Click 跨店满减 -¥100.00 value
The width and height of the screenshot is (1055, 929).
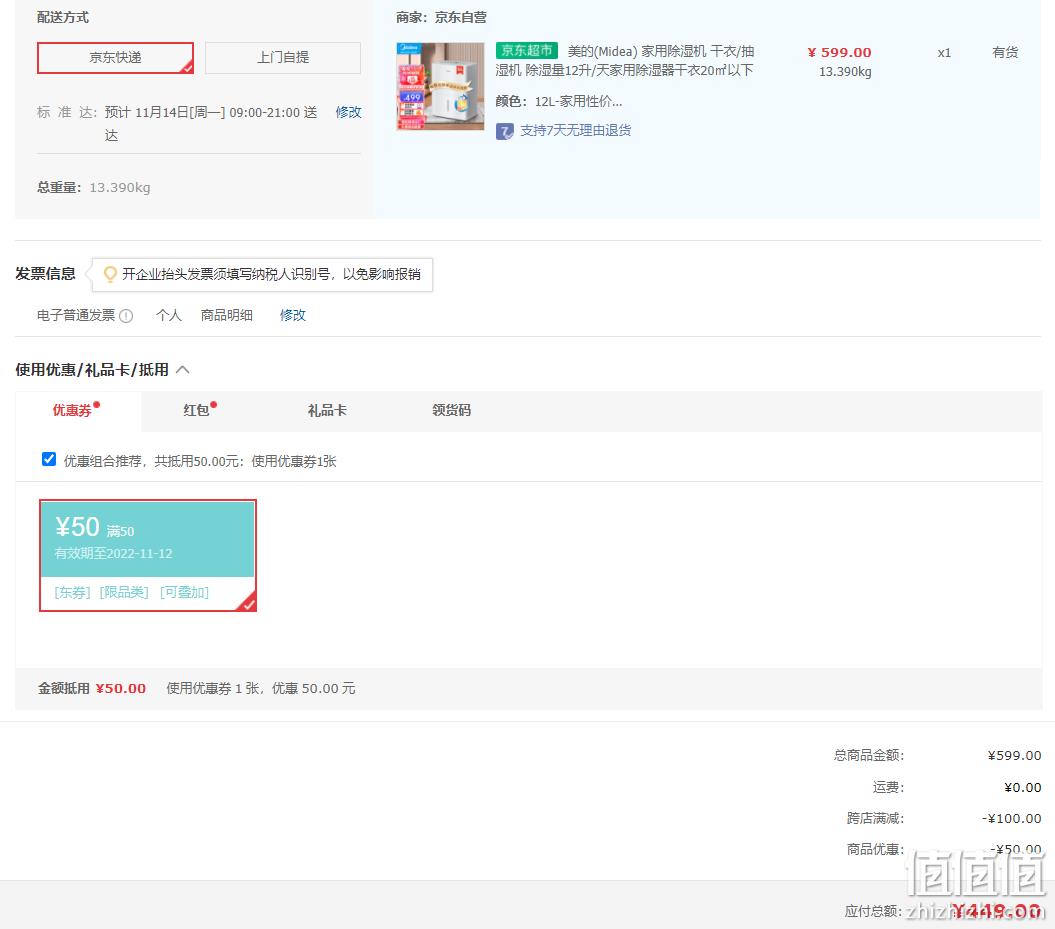[x=1011, y=819]
